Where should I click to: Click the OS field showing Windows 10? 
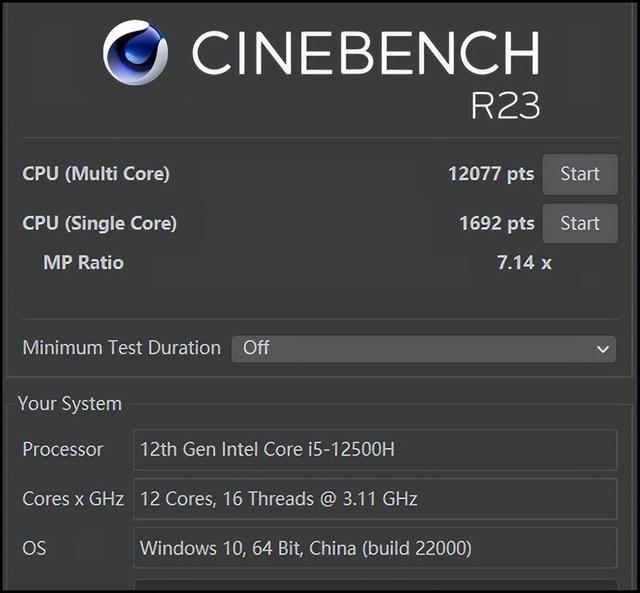click(375, 548)
